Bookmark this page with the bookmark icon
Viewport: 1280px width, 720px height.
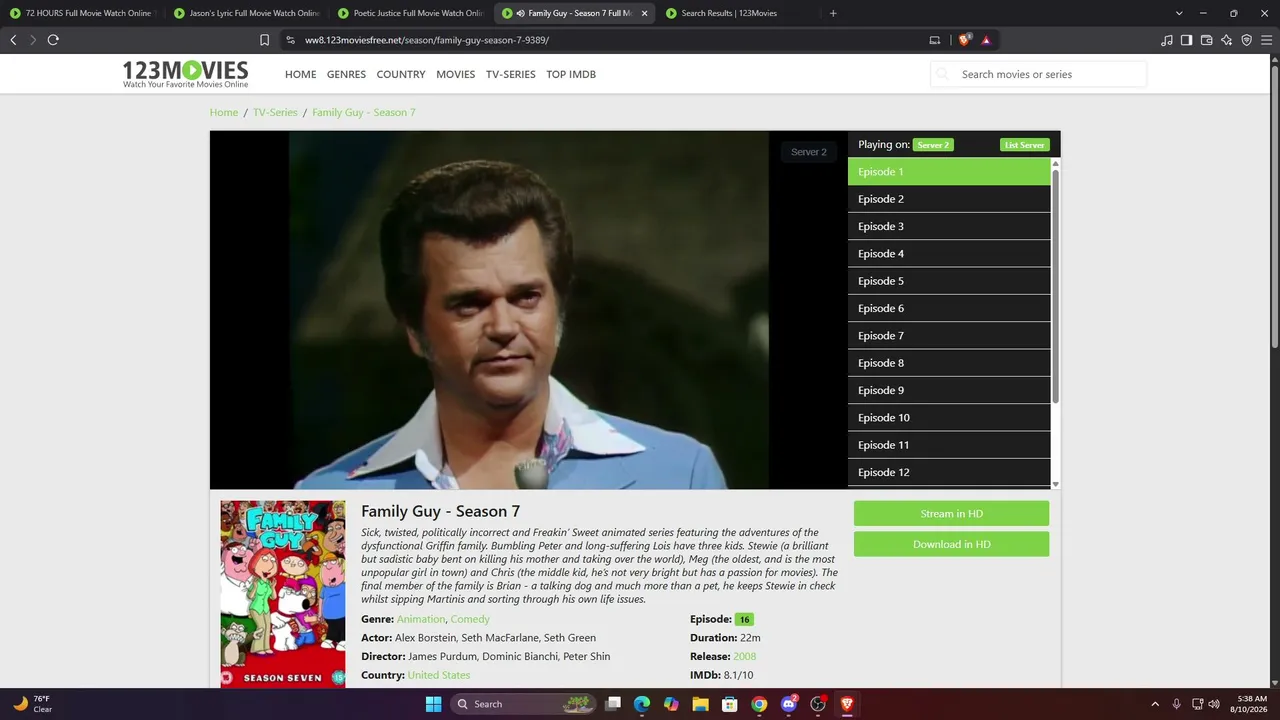pos(264,40)
